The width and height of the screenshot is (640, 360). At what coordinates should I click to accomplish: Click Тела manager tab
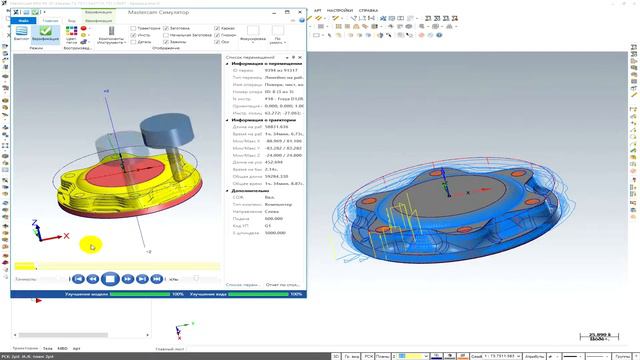(x=48, y=348)
